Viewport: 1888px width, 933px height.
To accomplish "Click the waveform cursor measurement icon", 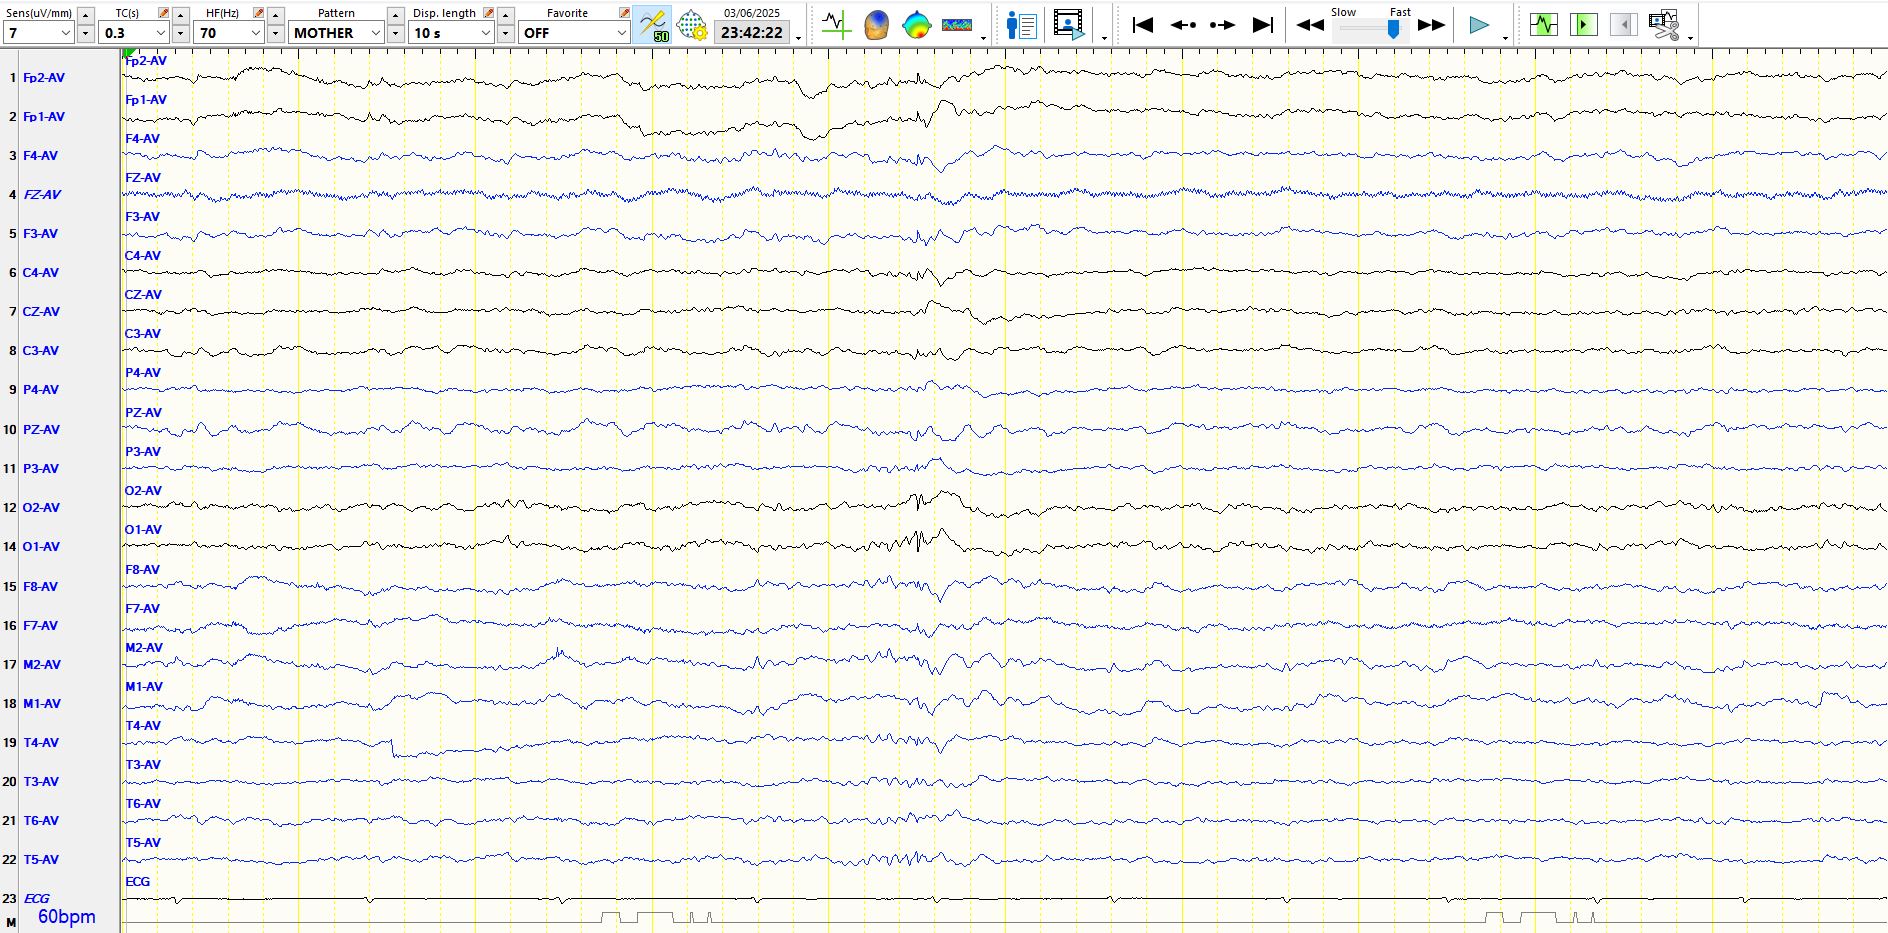I will pos(836,25).
